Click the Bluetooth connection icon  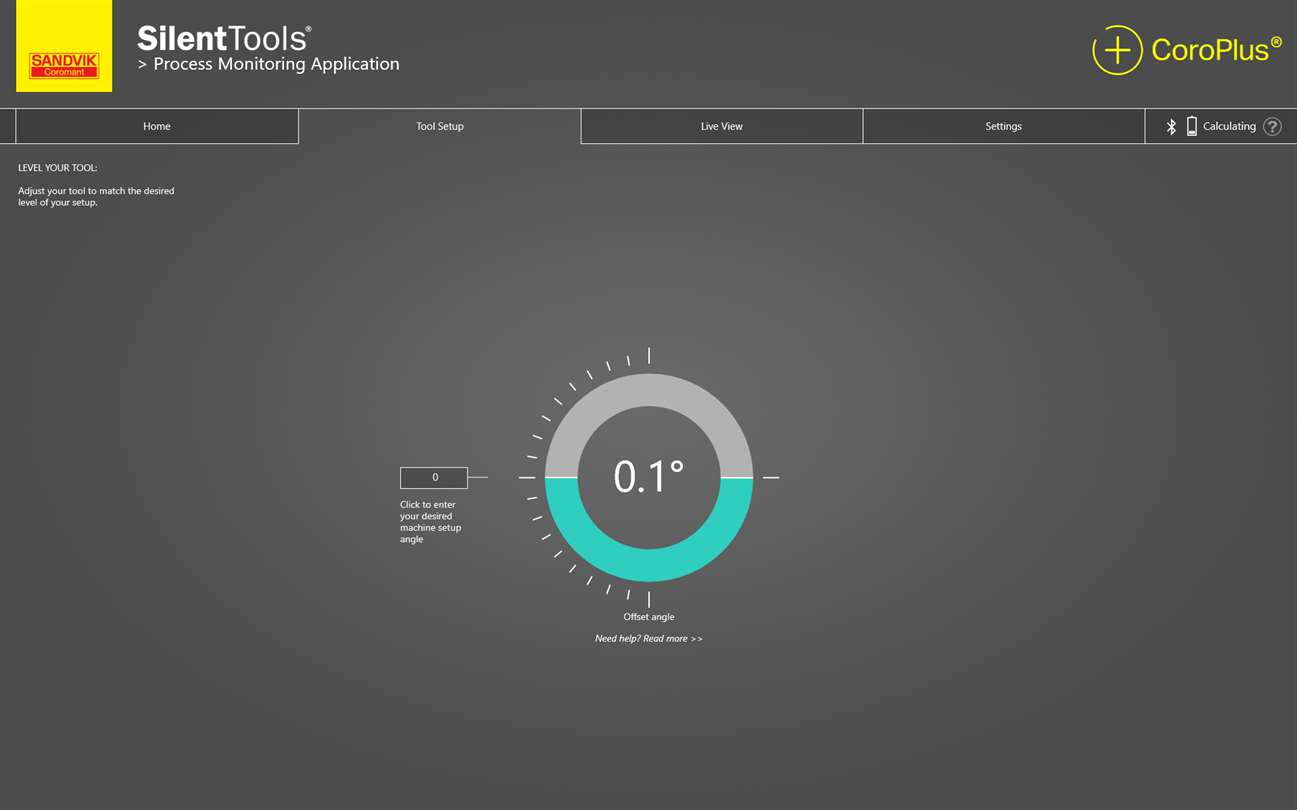(x=1171, y=126)
